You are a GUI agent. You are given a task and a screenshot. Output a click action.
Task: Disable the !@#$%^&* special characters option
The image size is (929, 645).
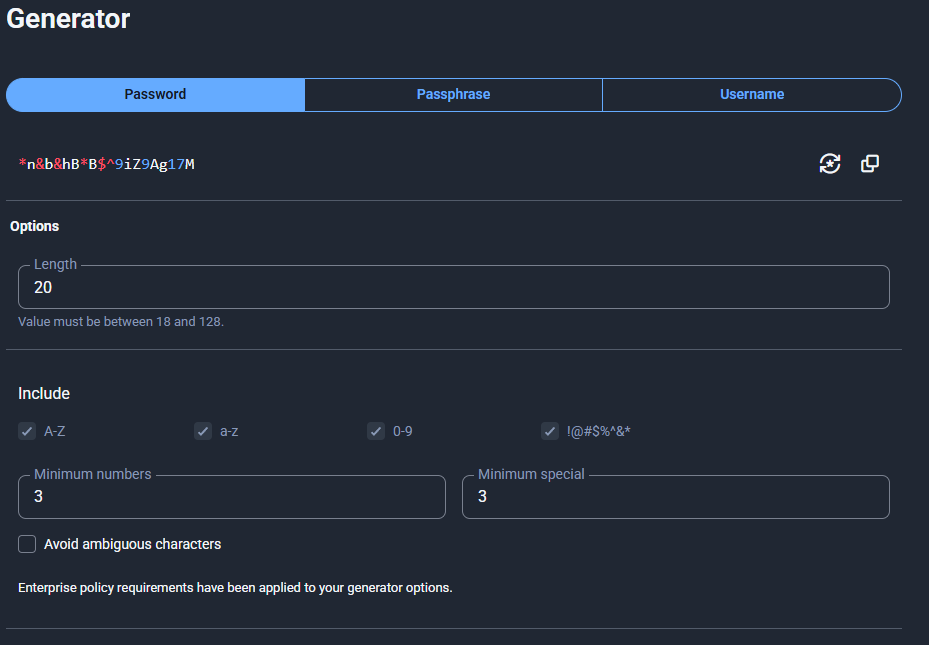[550, 431]
